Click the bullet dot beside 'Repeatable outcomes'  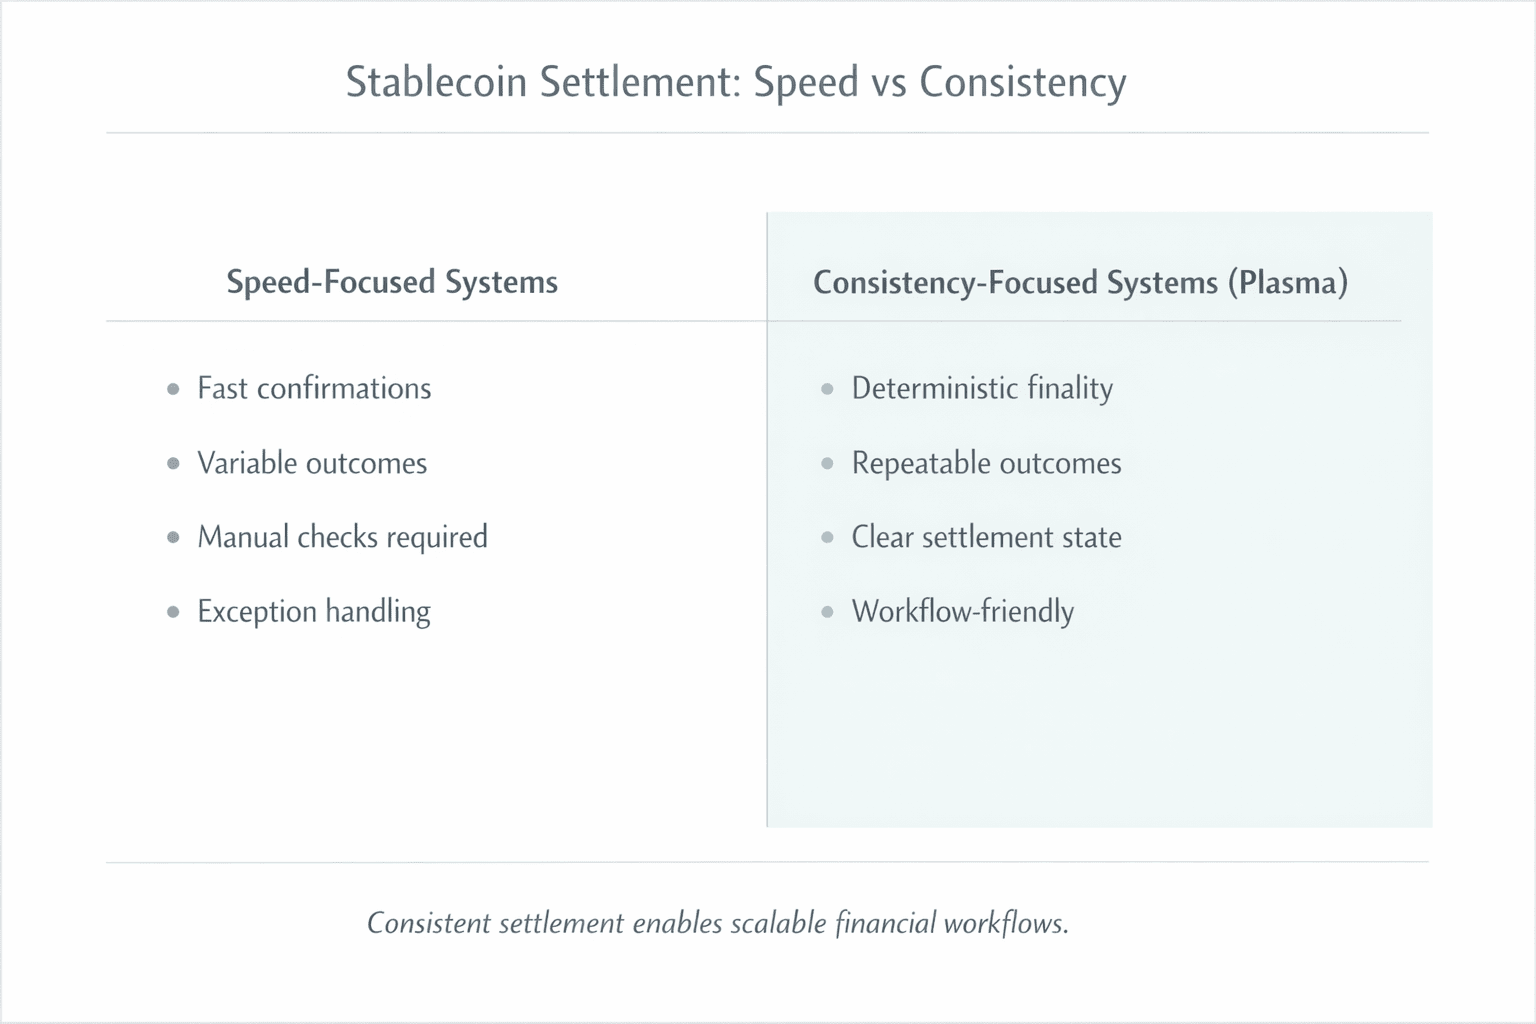(x=827, y=463)
